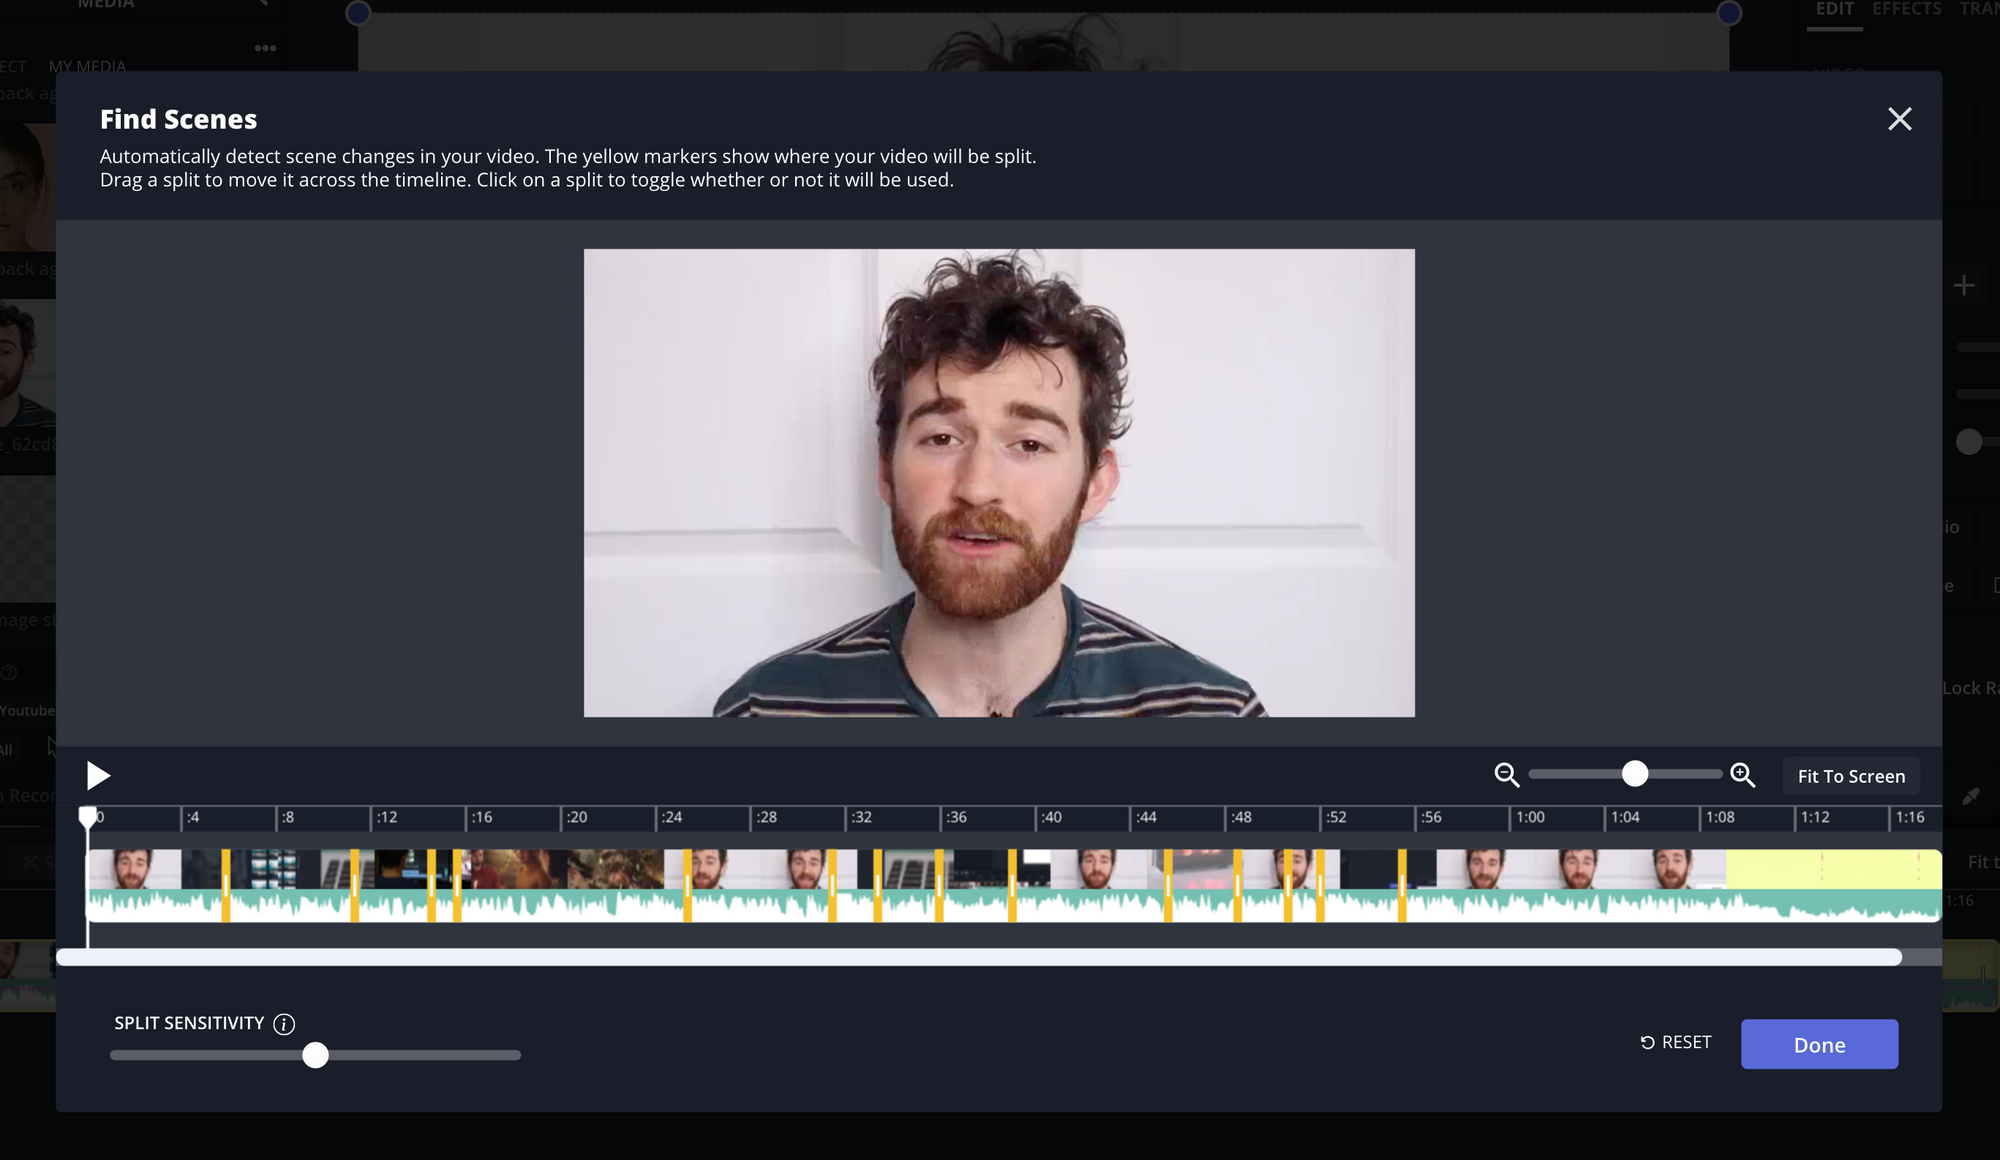Click the zoom out magnifier icon

tap(1506, 775)
